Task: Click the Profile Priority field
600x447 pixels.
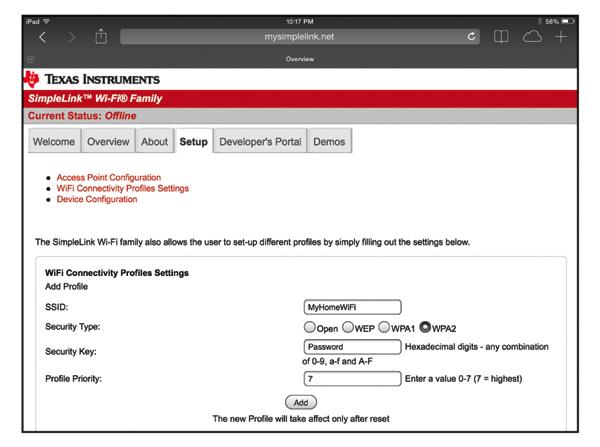Action: click(x=352, y=378)
